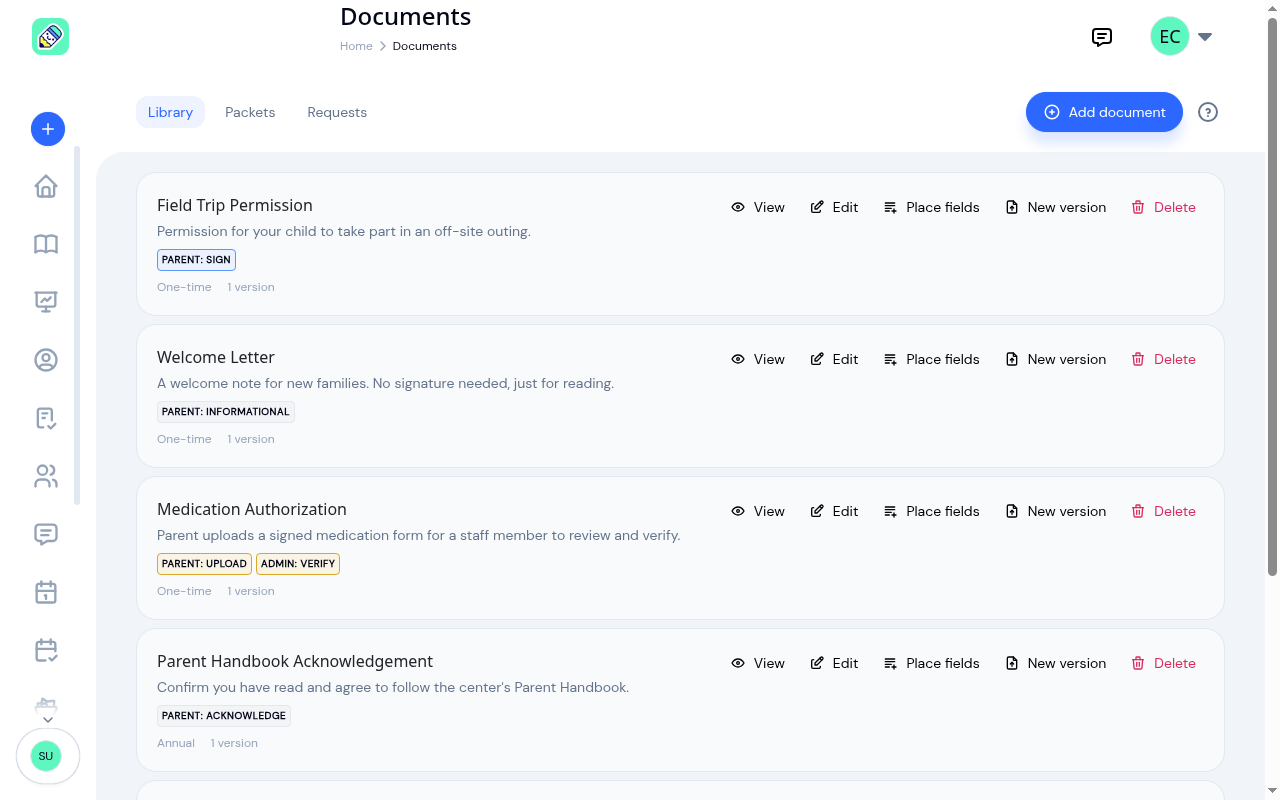Click the PARENT: UPLOAD tag
The height and width of the screenshot is (800, 1280).
pyautogui.click(x=204, y=564)
